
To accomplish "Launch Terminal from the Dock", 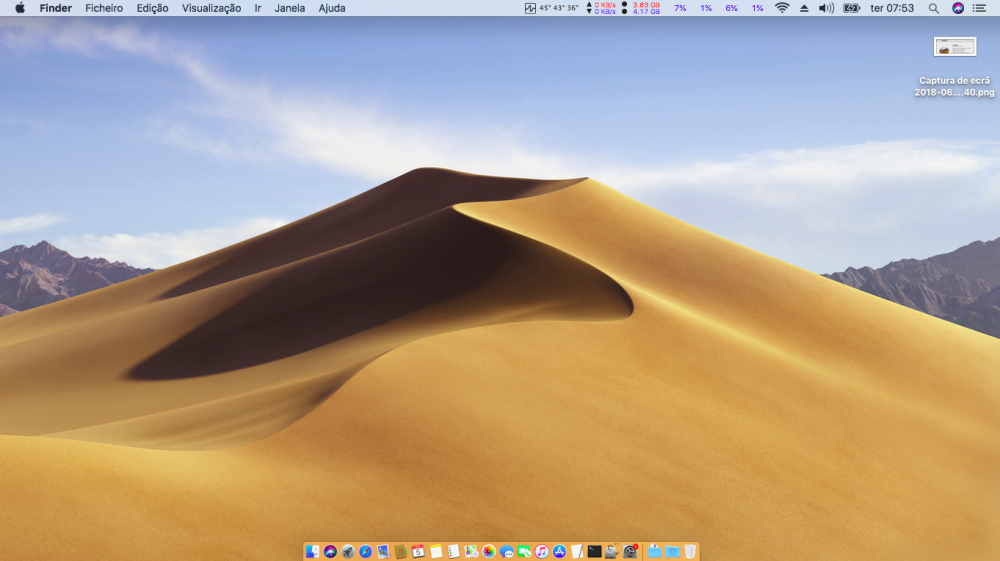I will point(594,551).
